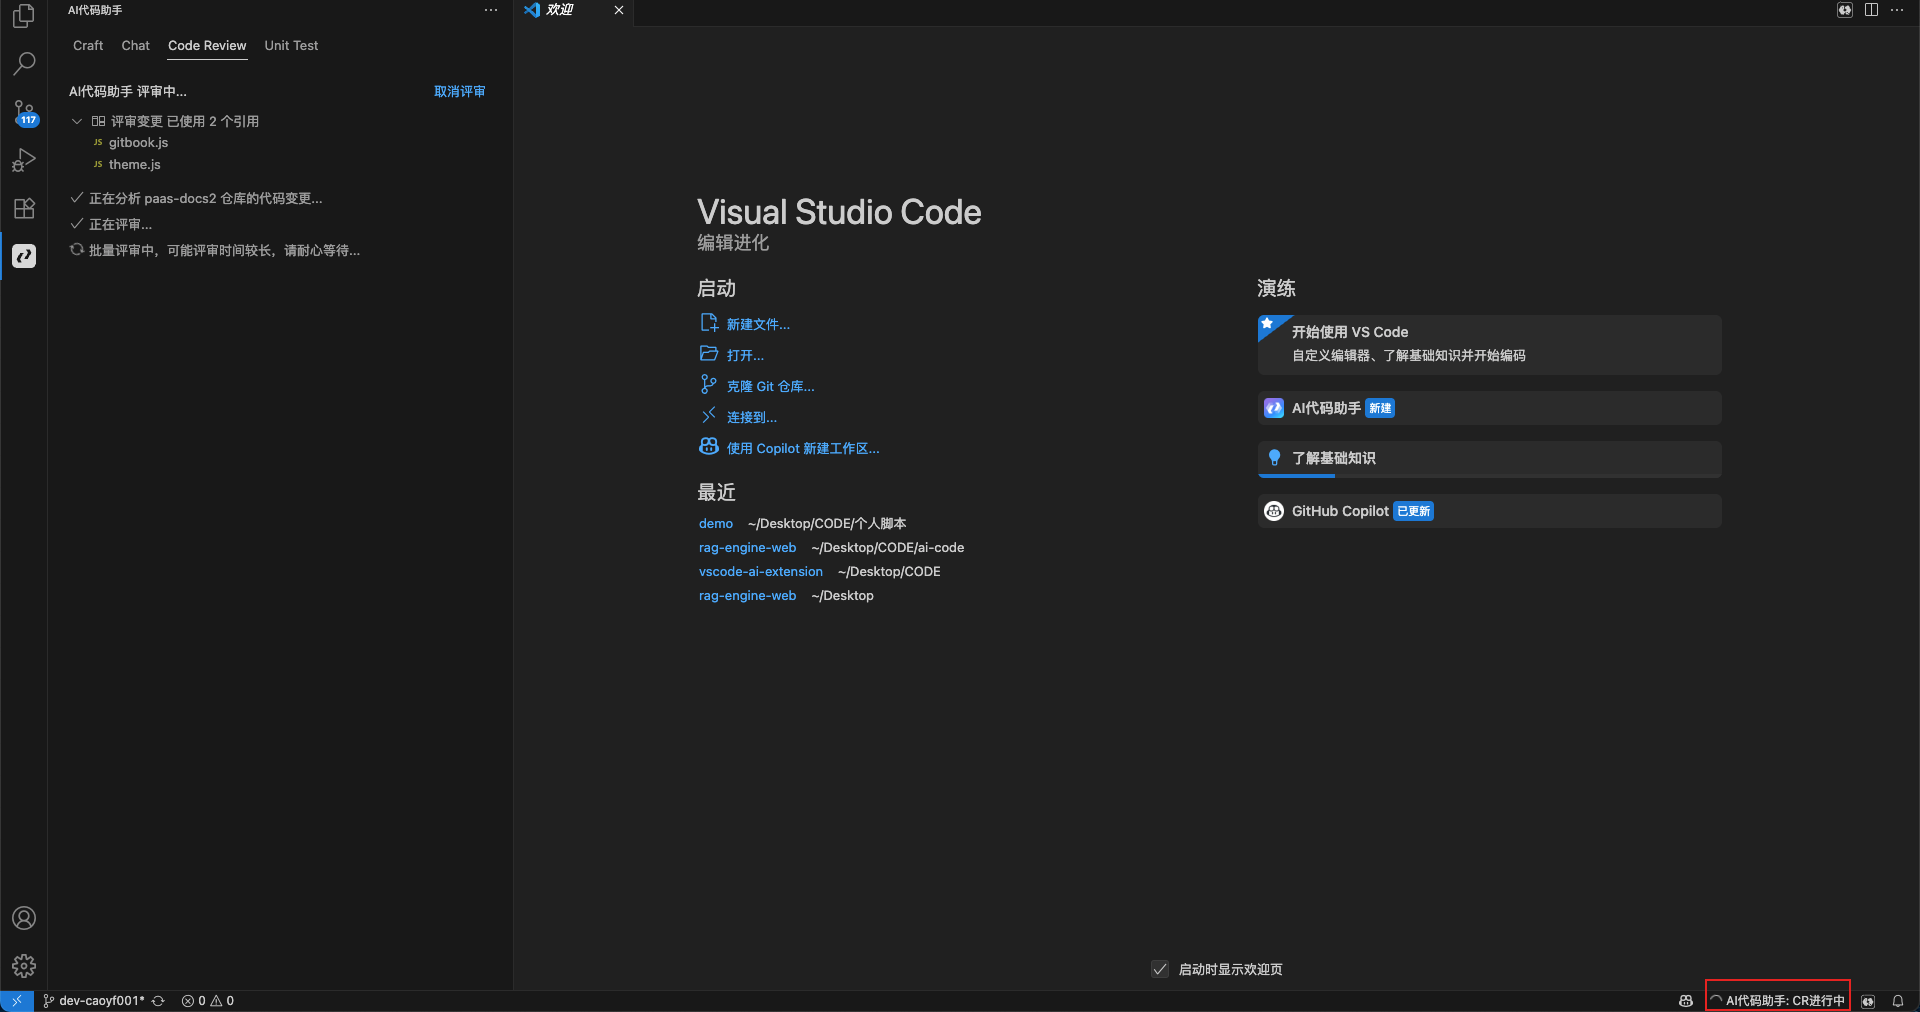Image resolution: width=1920 pixels, height=1012 pixels.
Task: Open the Manage settings gear
Action: (x=24, y=966)
